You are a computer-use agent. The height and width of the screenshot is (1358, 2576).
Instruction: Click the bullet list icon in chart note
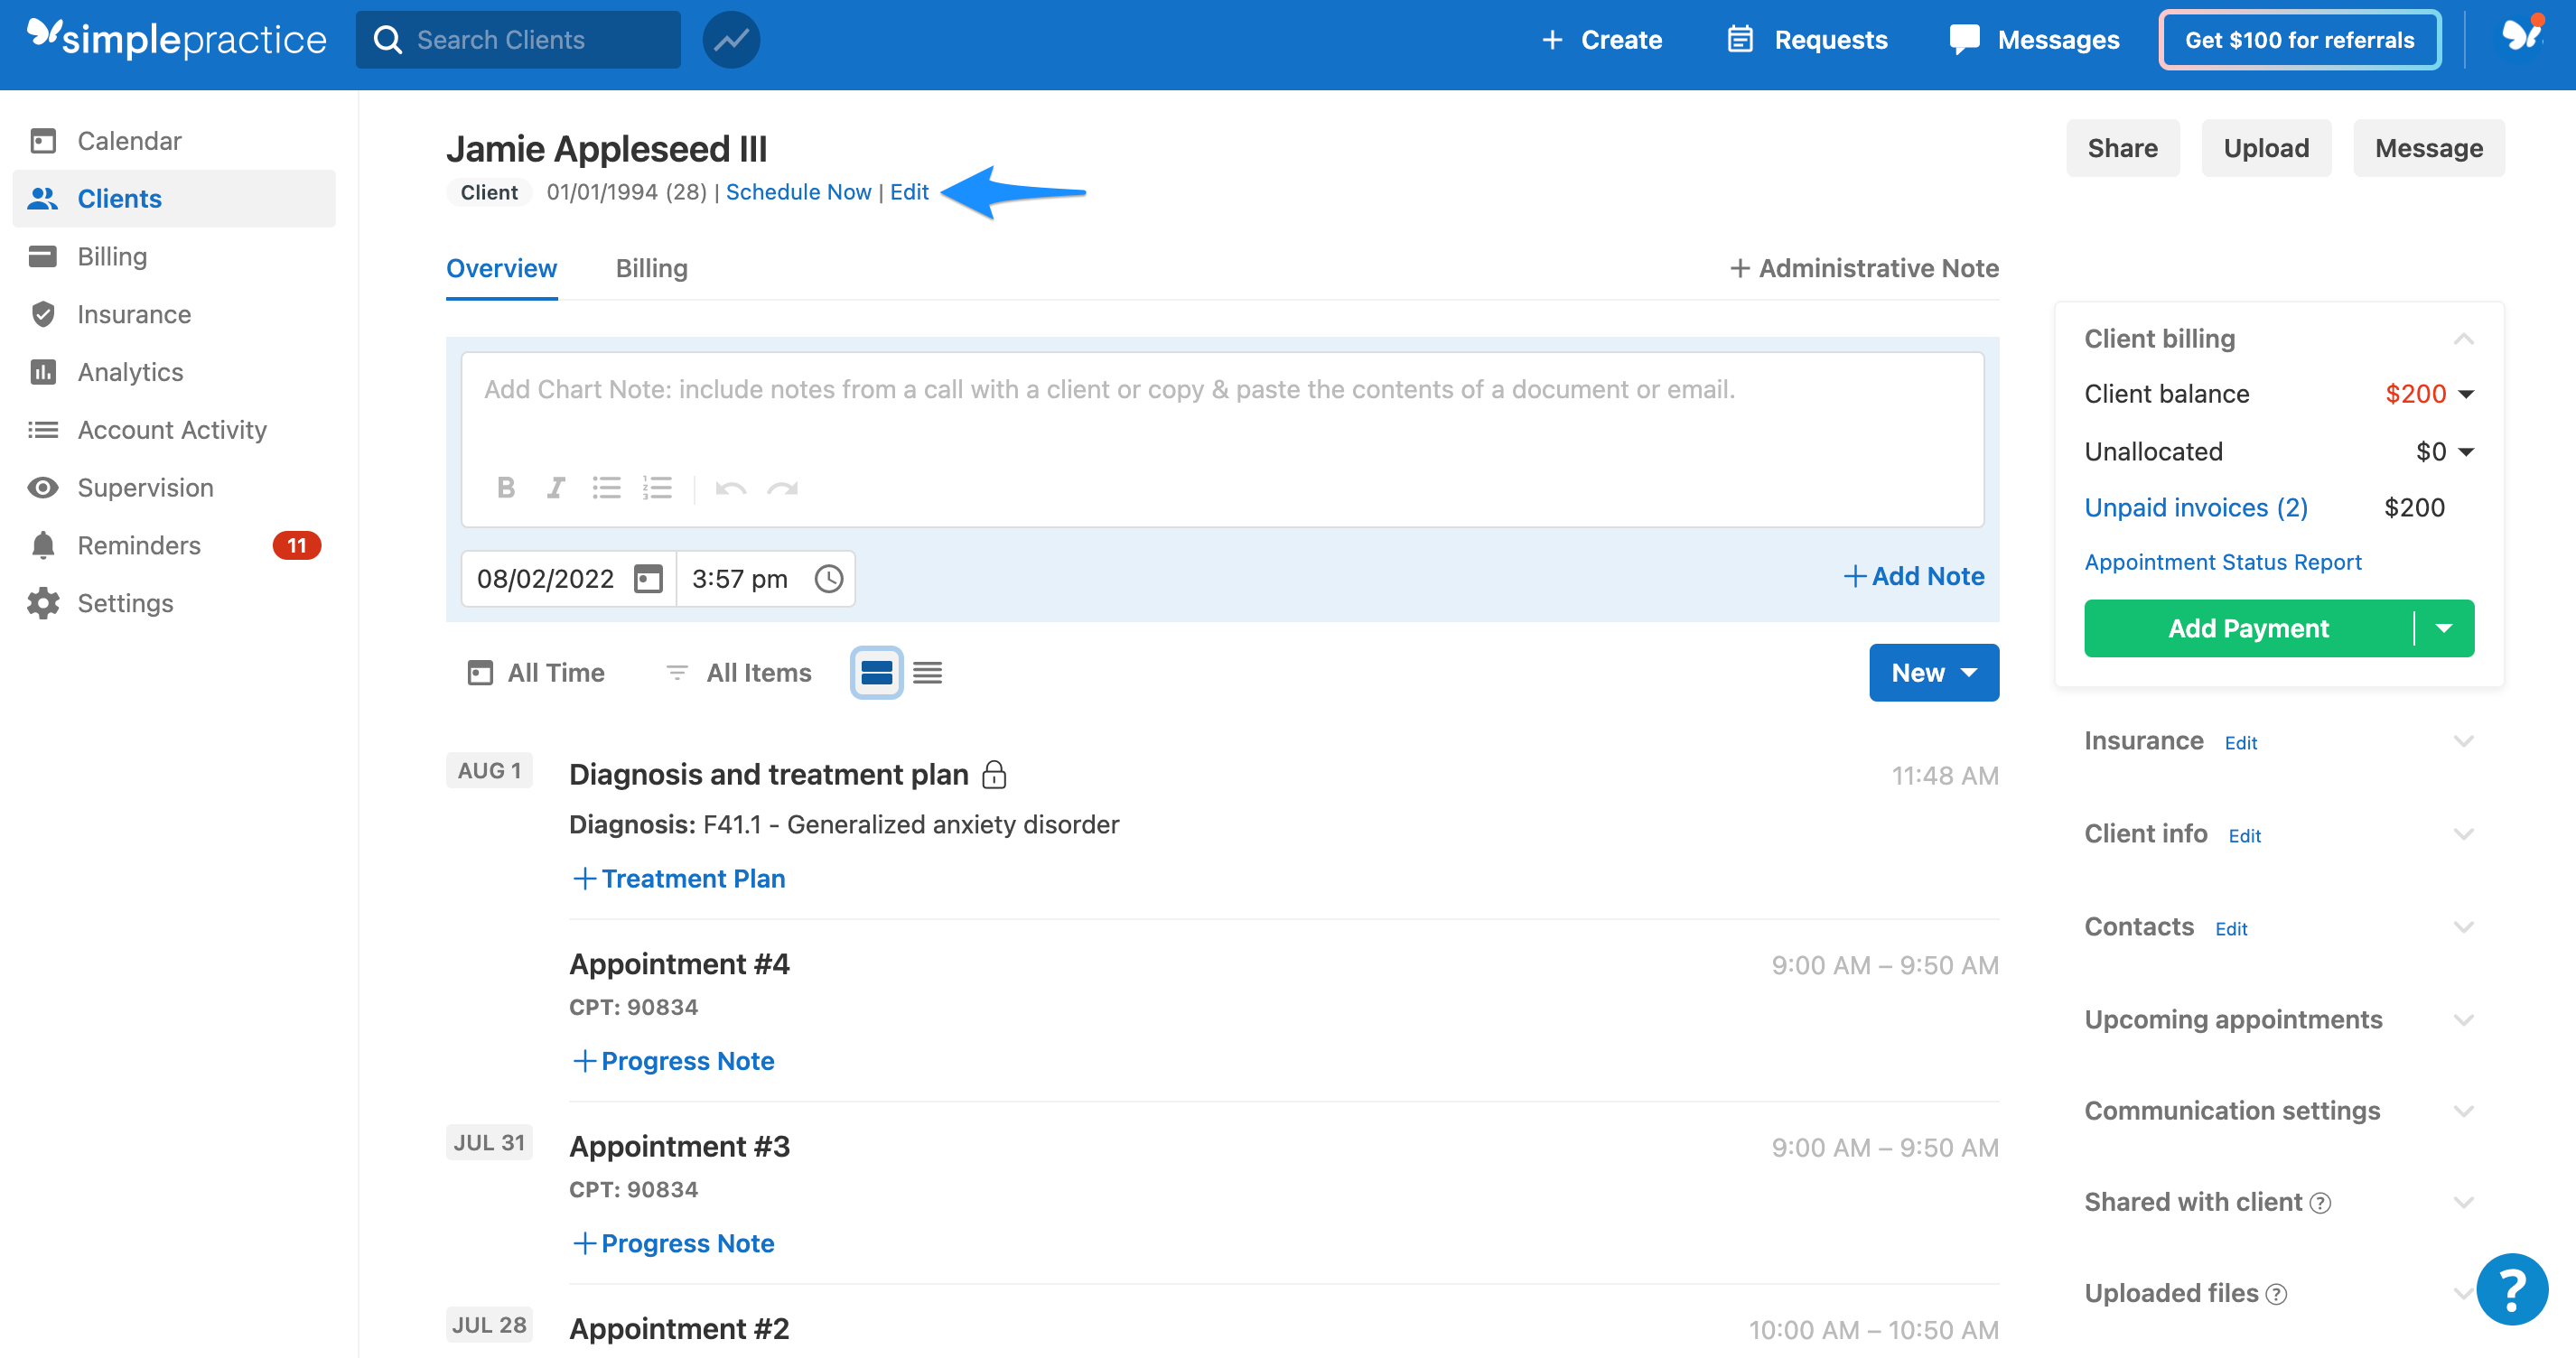coord(607,488)
